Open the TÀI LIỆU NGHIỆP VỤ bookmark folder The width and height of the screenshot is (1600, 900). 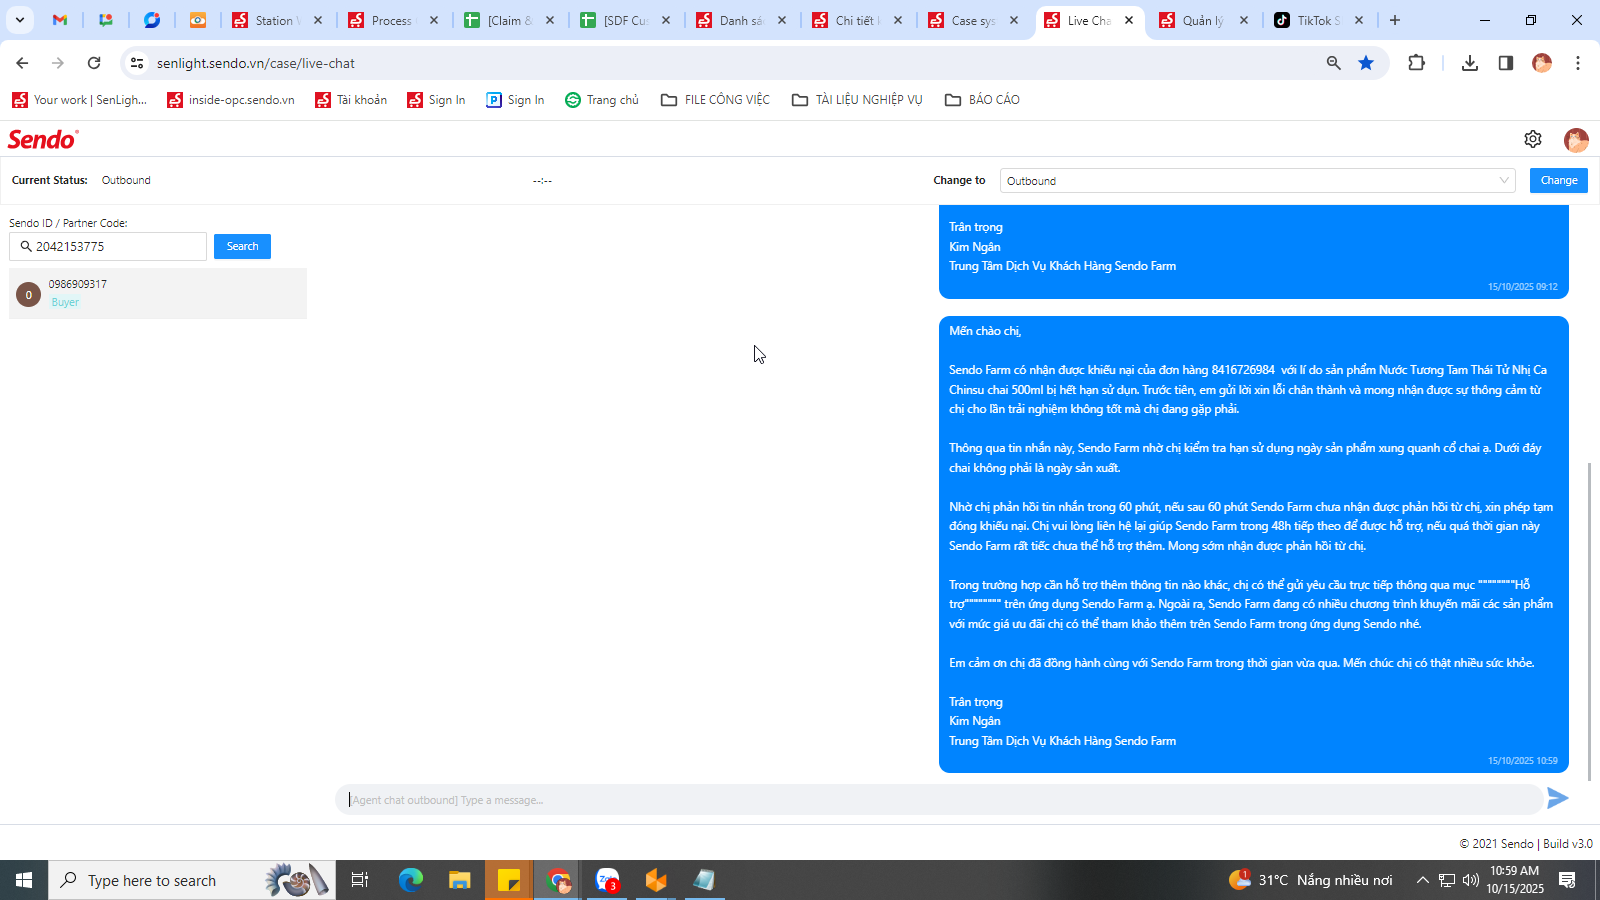coord(857,100)
